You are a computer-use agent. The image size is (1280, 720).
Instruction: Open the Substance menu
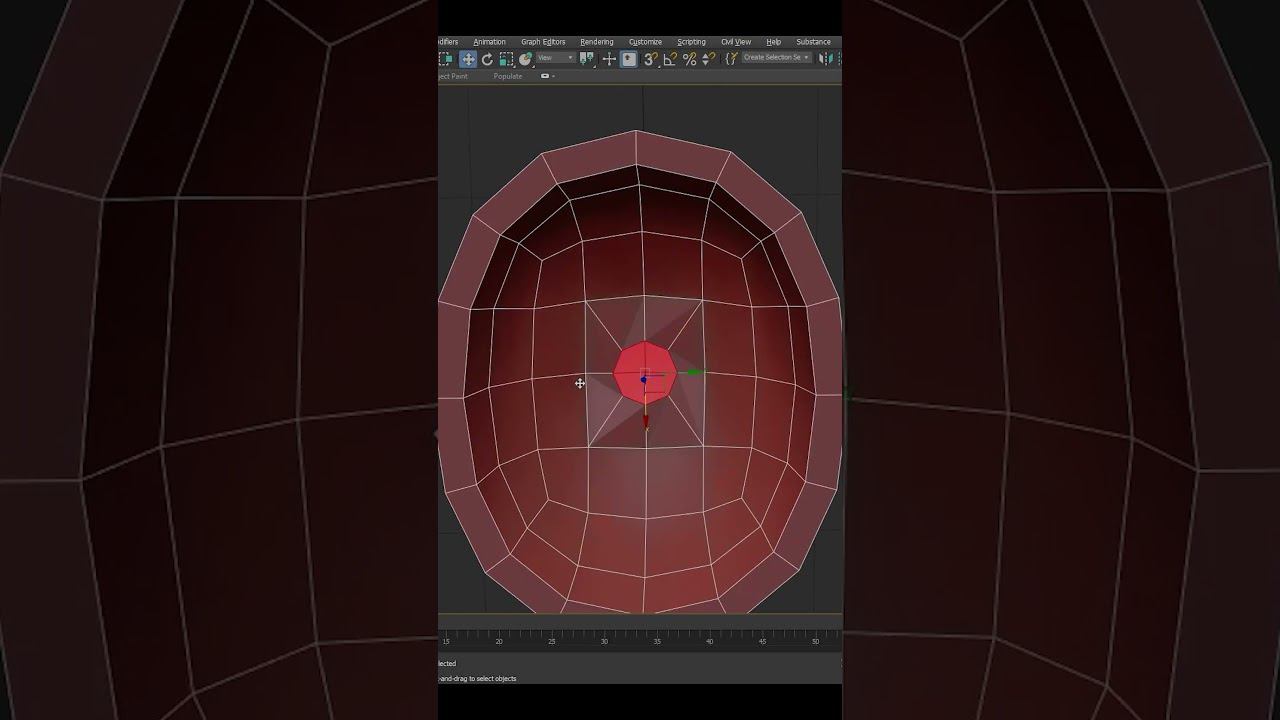pyautogui.click(x=813, y=42)
